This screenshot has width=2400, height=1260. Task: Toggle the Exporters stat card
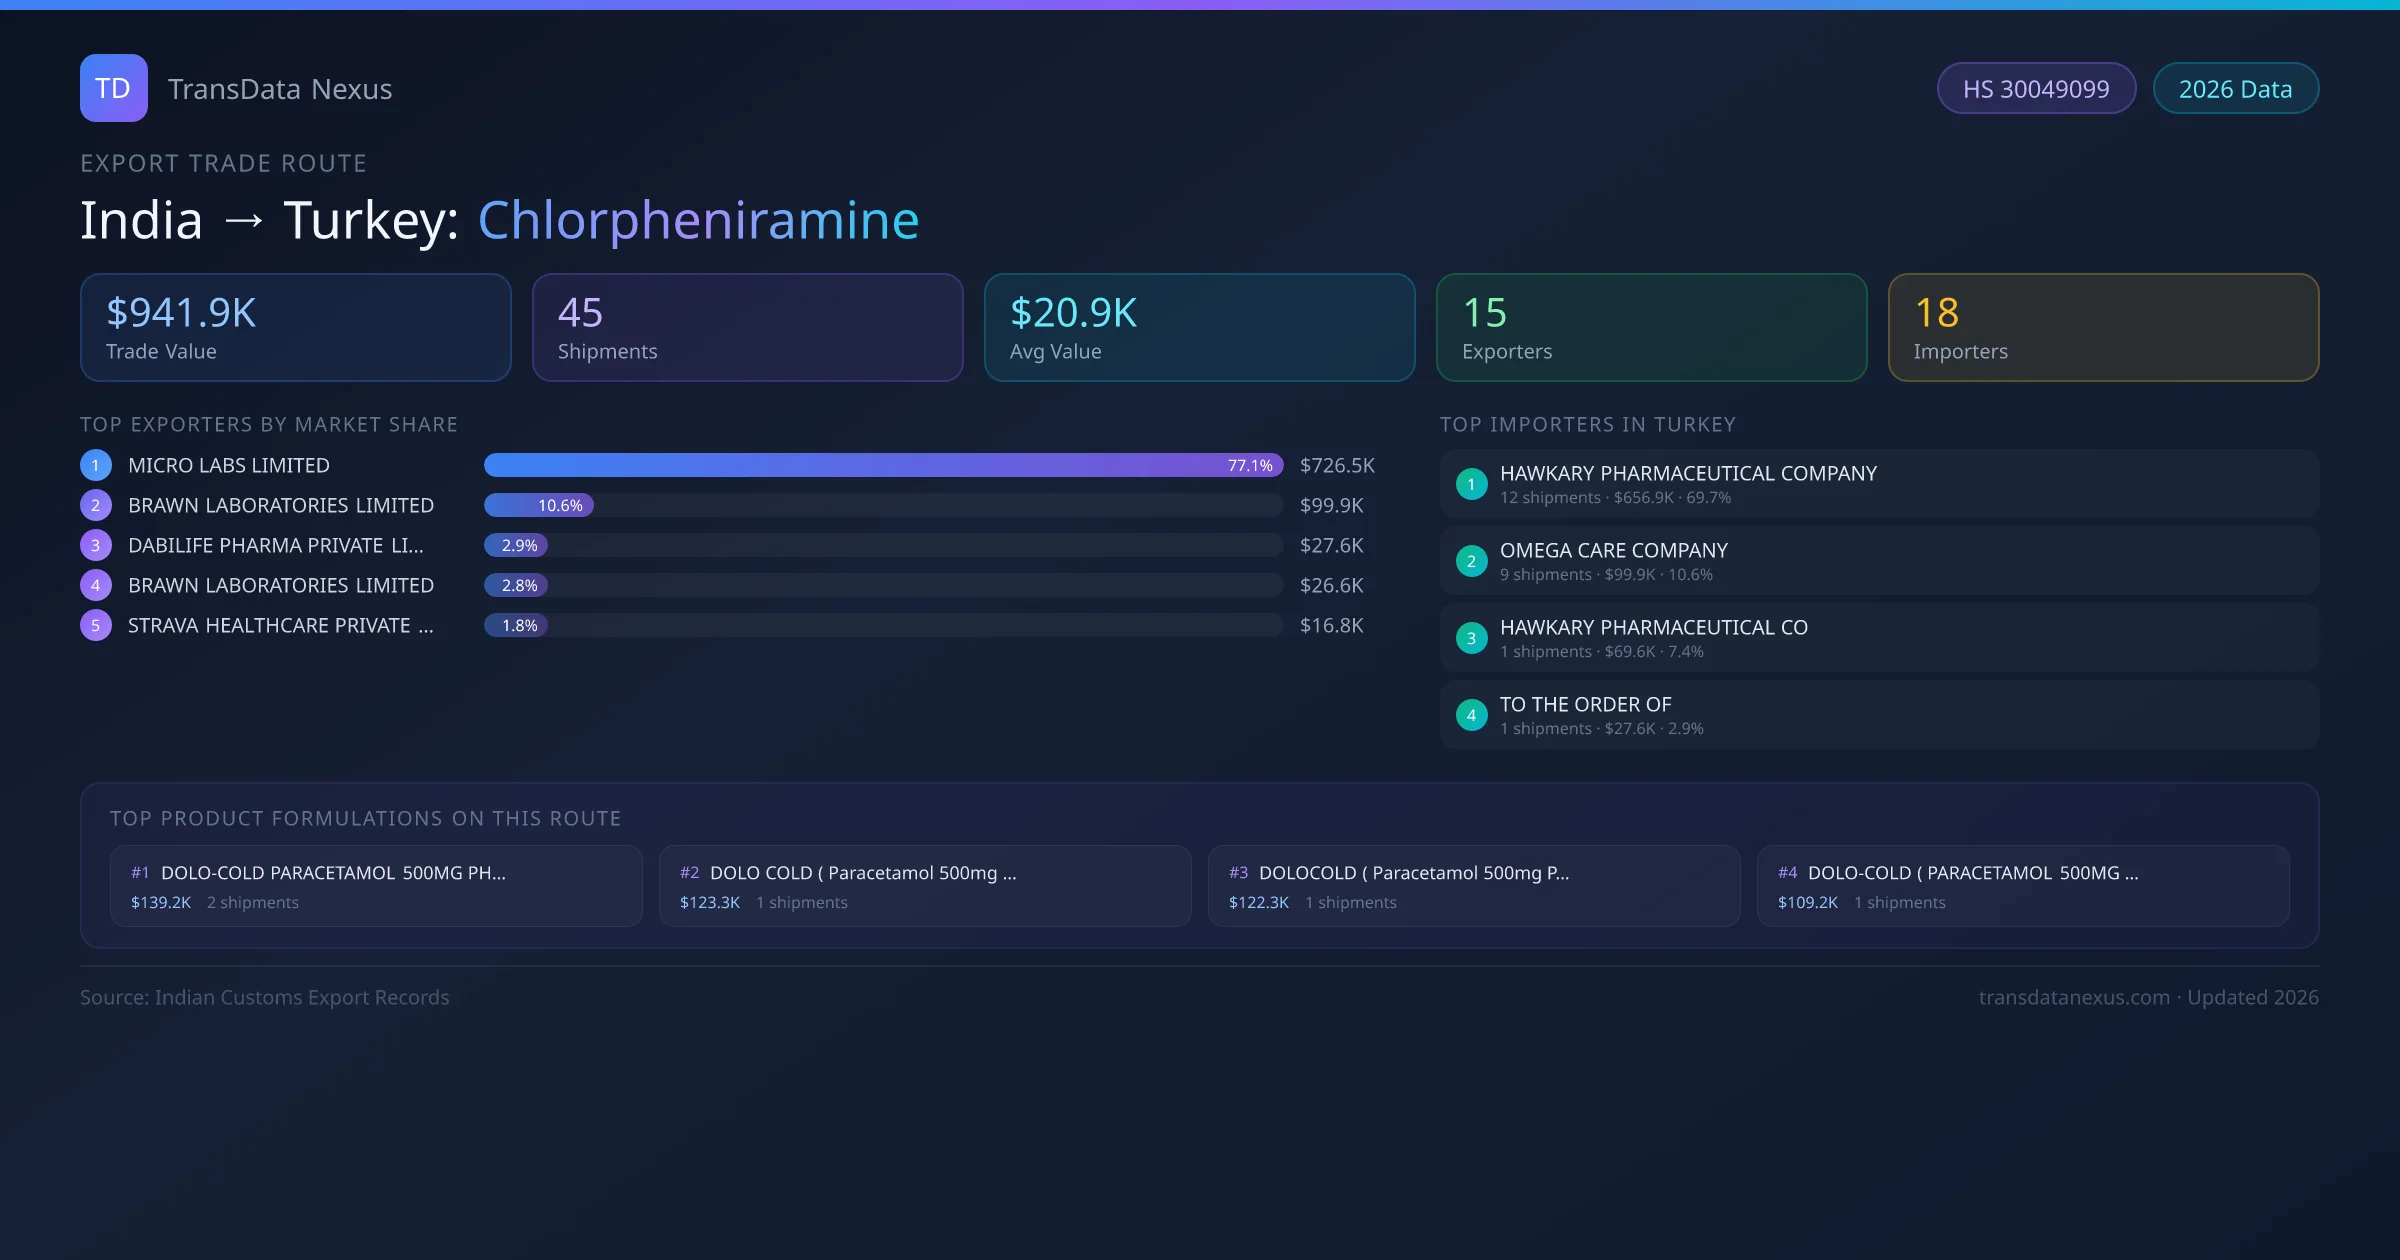pyautogui.click(x=1651, y=327)
